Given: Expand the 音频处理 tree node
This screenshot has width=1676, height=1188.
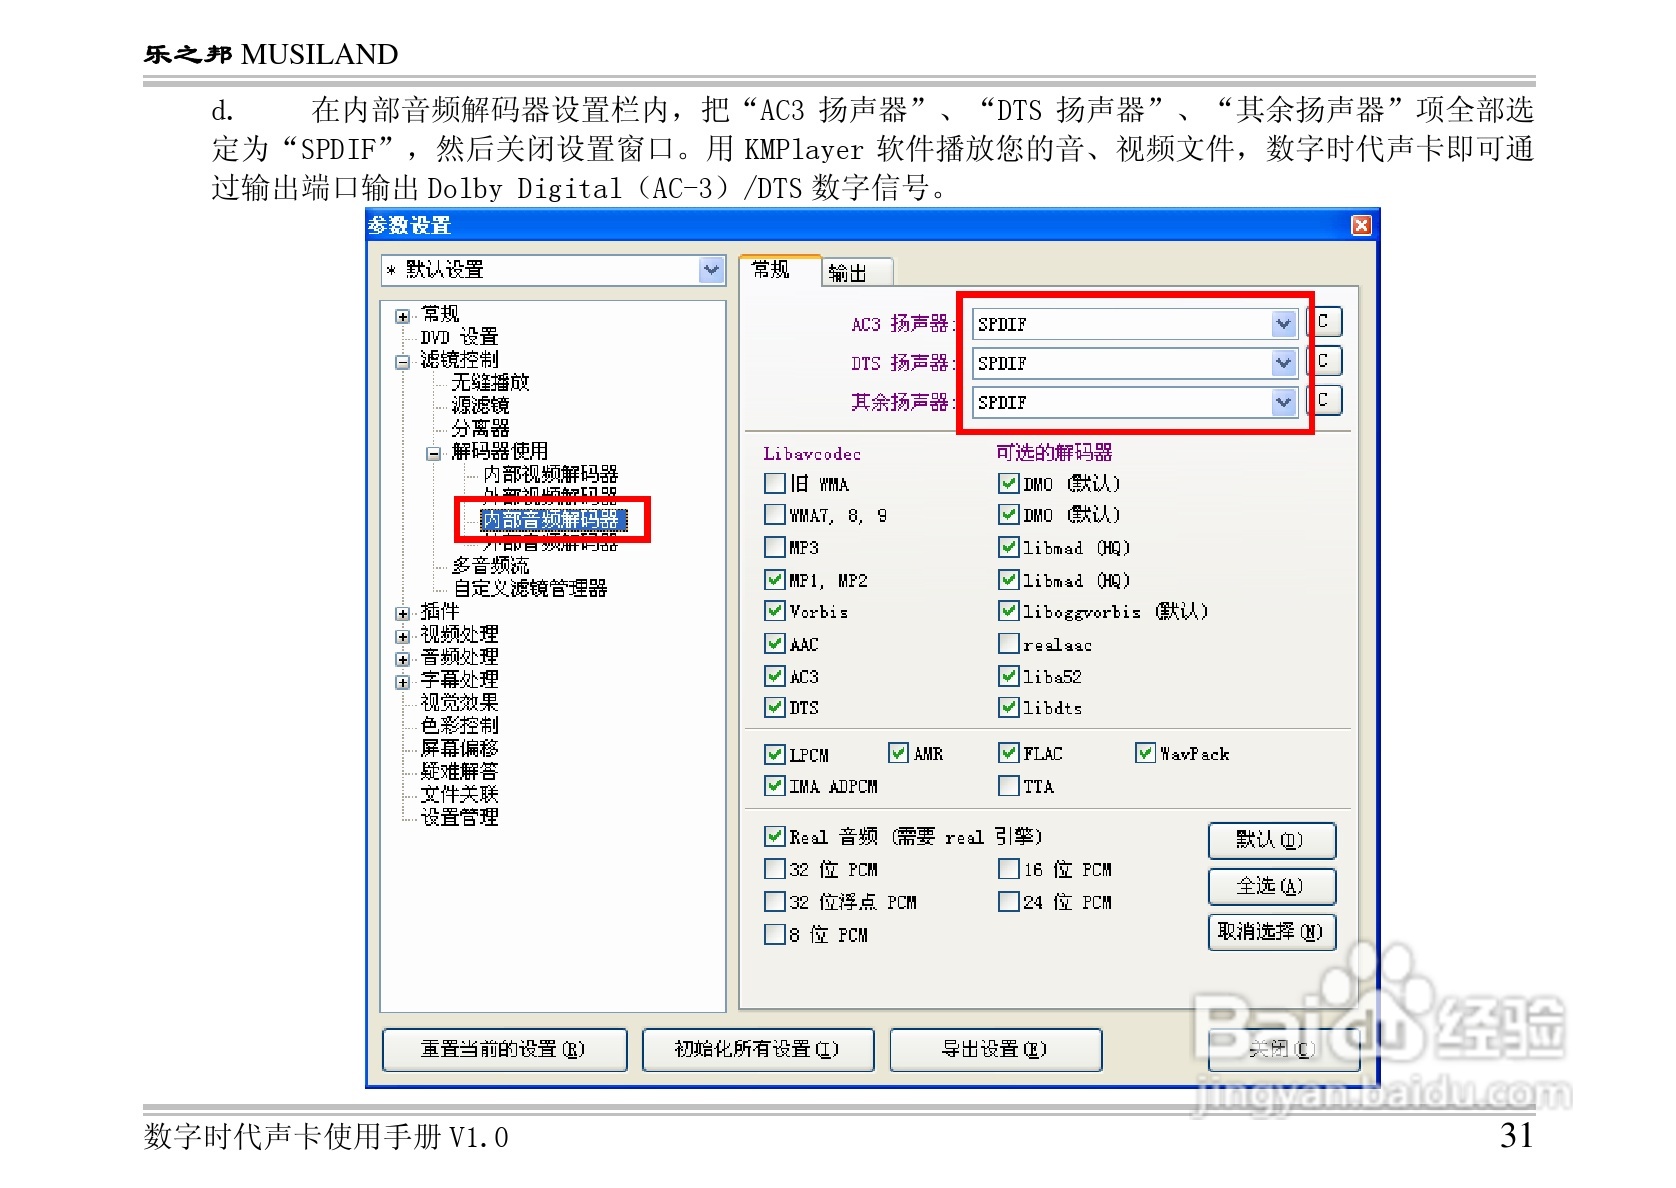Looking at the screenshot, I should (403, 657).
